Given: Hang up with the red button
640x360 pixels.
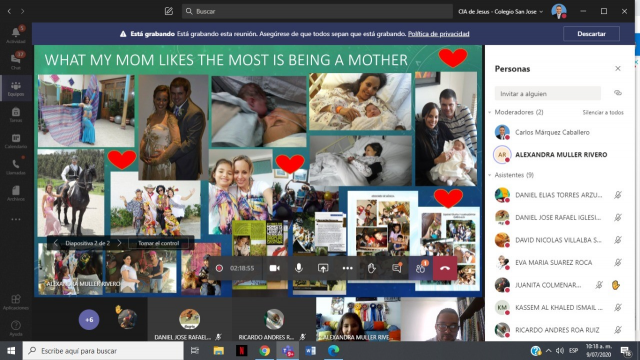Looking at the screenshot, I should 445,268.
